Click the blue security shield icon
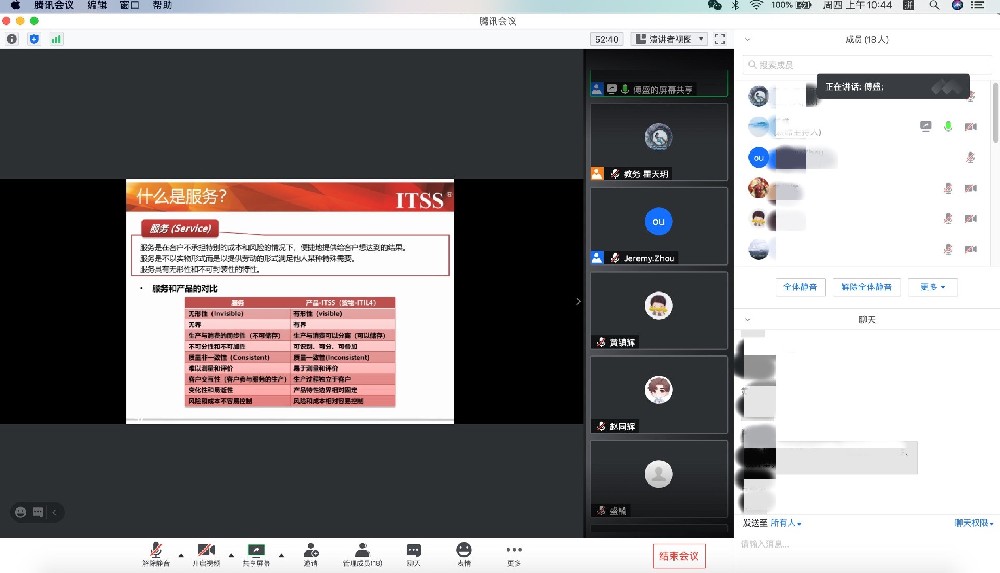Screen dimensions: 1000x573 coord(34,39)
